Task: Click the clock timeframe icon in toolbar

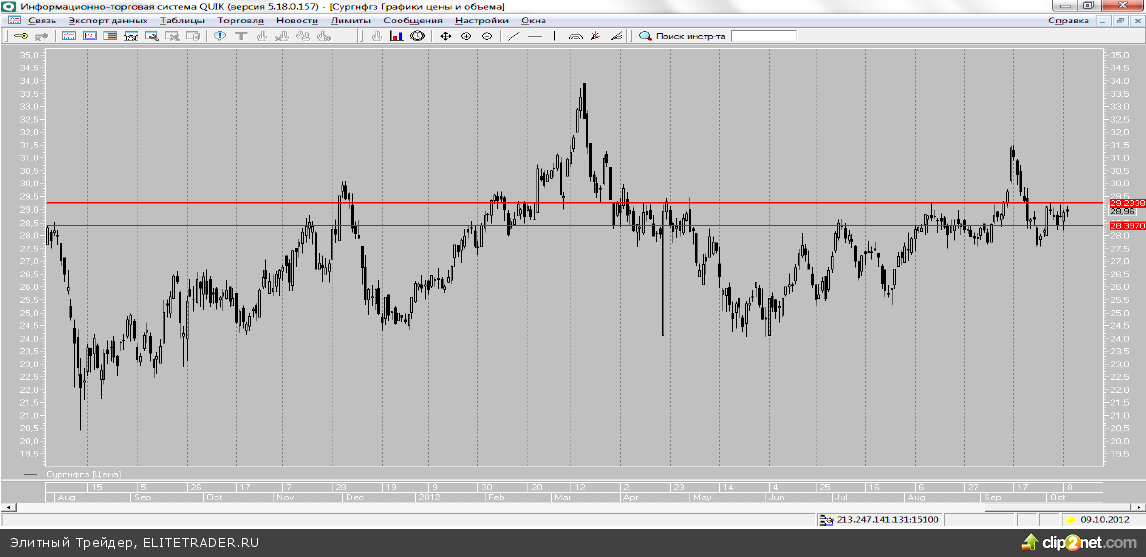Action: [x=417, y=36]
